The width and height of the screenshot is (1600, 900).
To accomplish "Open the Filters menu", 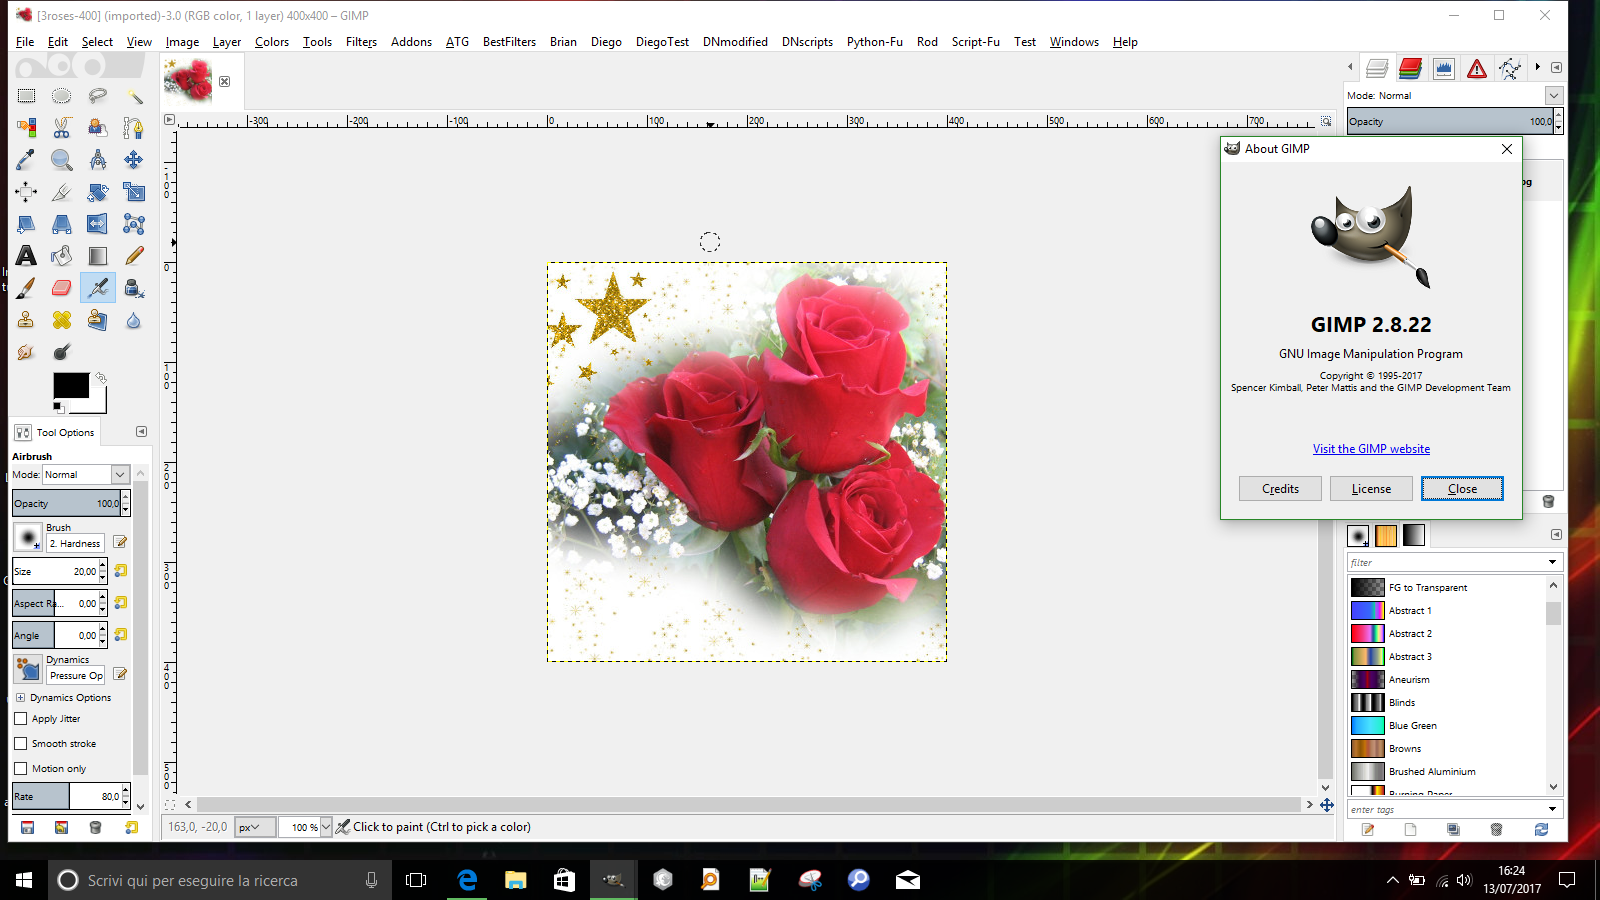I will click(x=361, y=42).
